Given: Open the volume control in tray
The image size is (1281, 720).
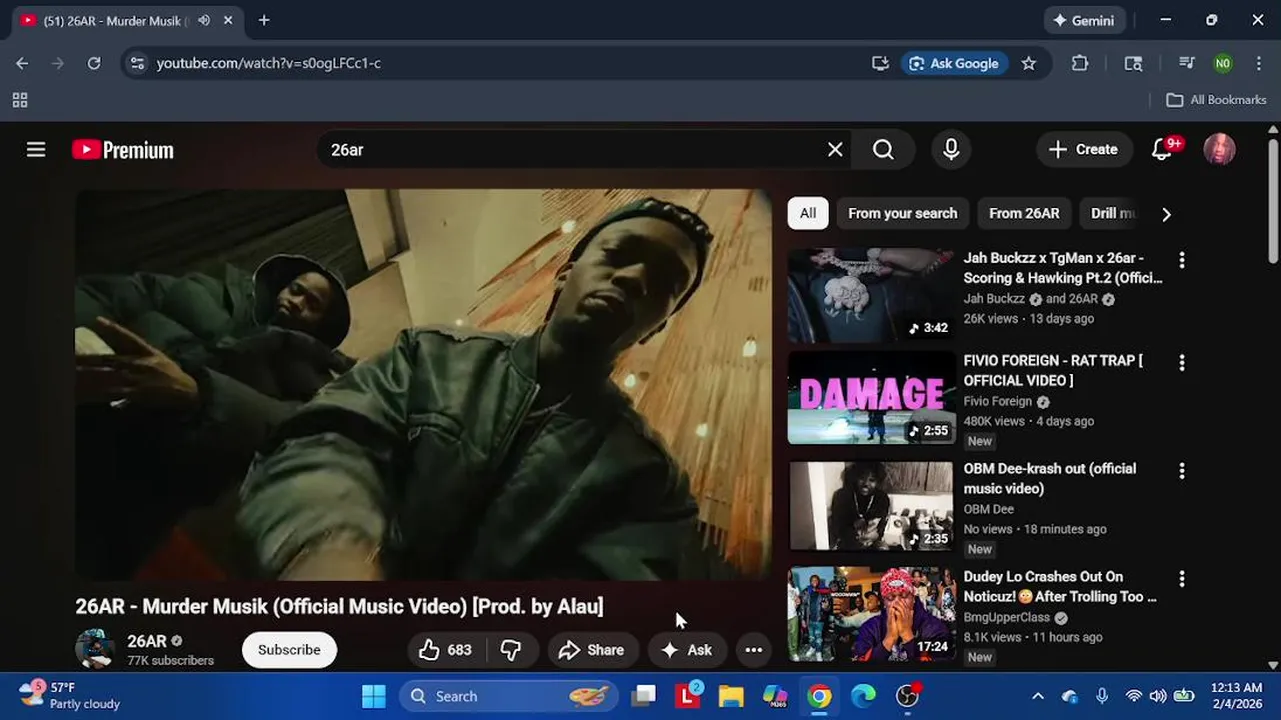Looking at the screenshot, I should pyautogui.click(x=1158, y=696).
